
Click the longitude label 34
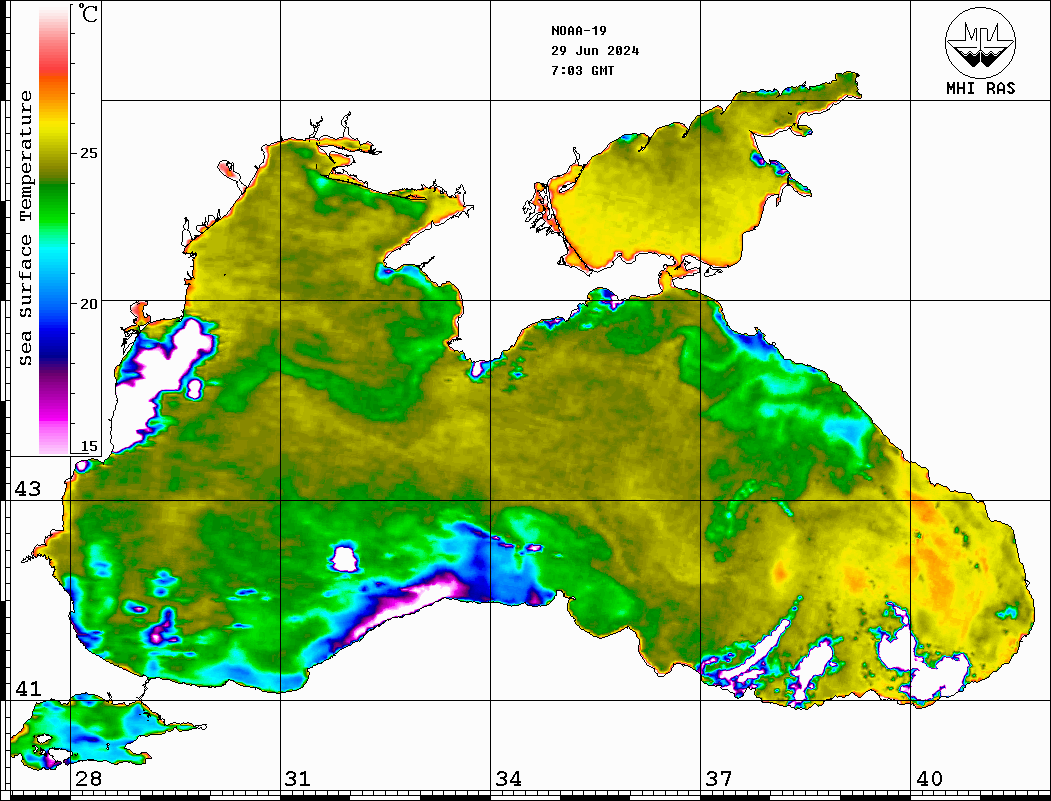[x=509, y=778]
